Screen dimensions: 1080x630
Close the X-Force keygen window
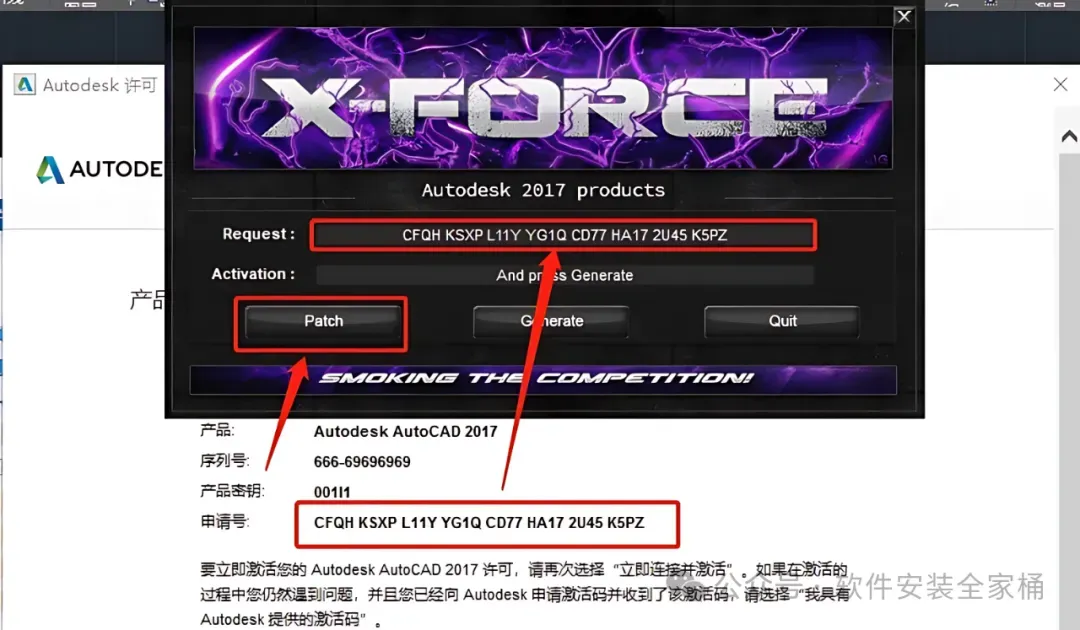pos(904,17)
